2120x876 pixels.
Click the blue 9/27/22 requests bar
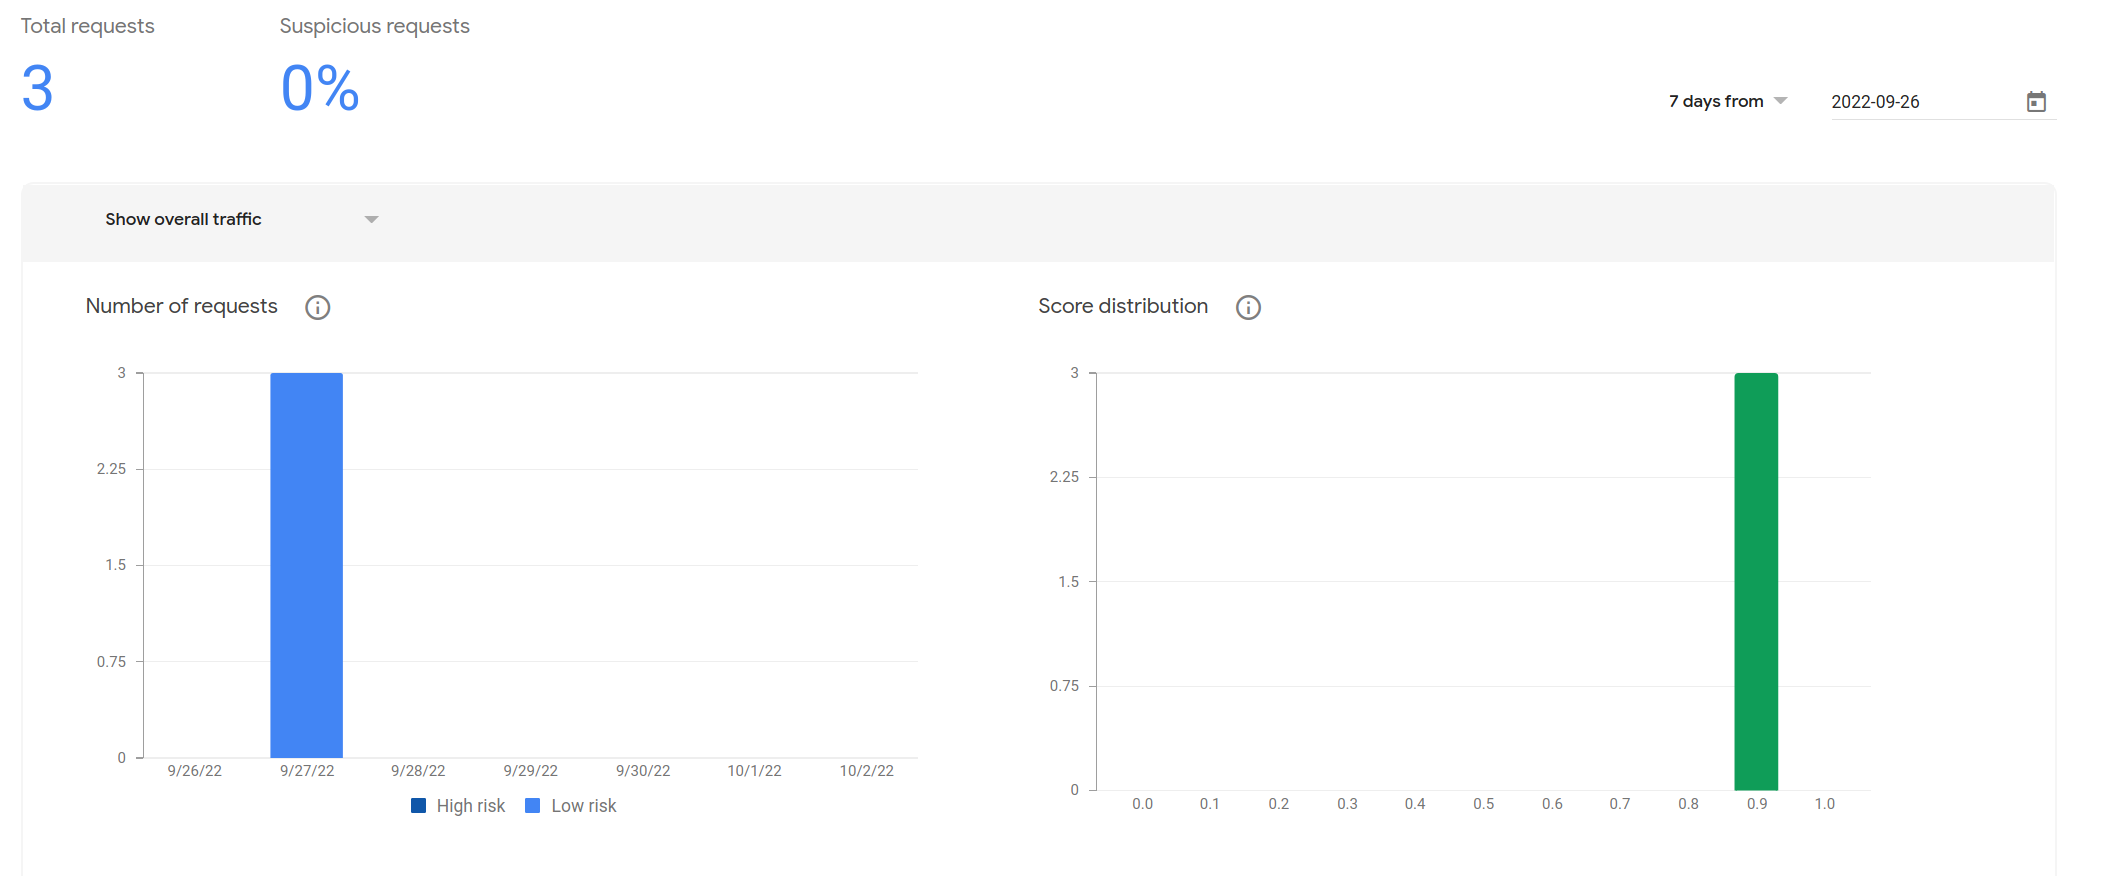click(x=306, y=565)
